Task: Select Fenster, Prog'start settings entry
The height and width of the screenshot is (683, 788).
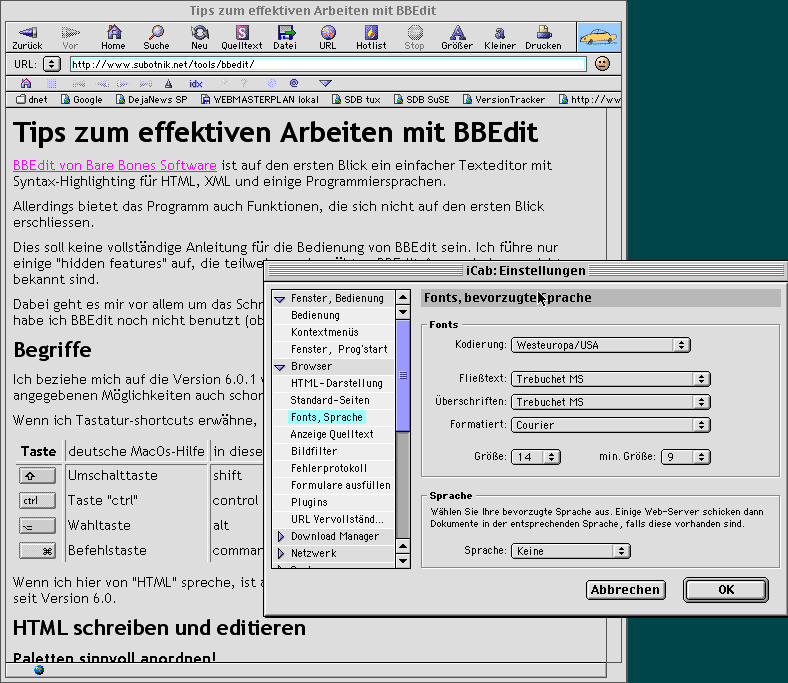Action: [x=339, y=349]
